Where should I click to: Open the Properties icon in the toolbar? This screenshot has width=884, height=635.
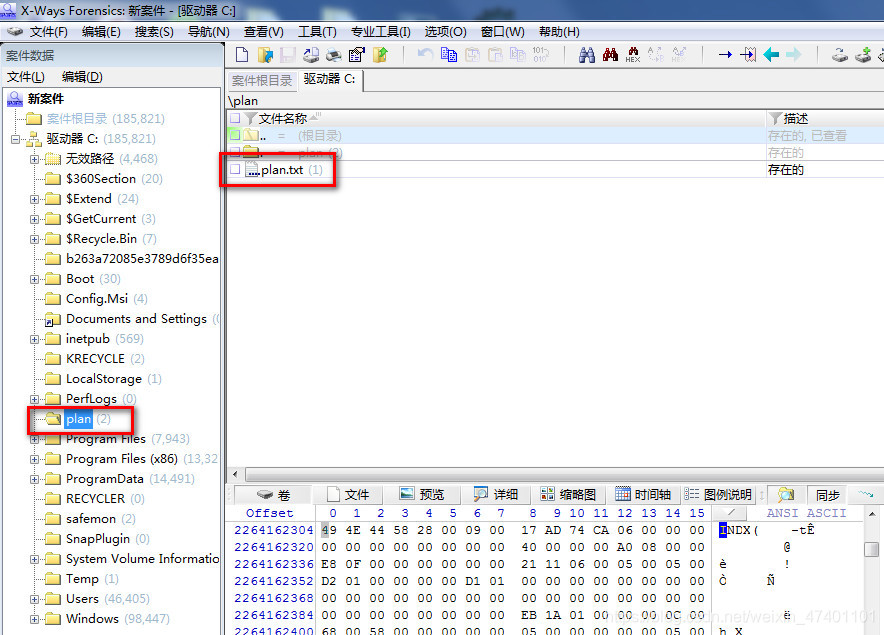tap(356, 55)
